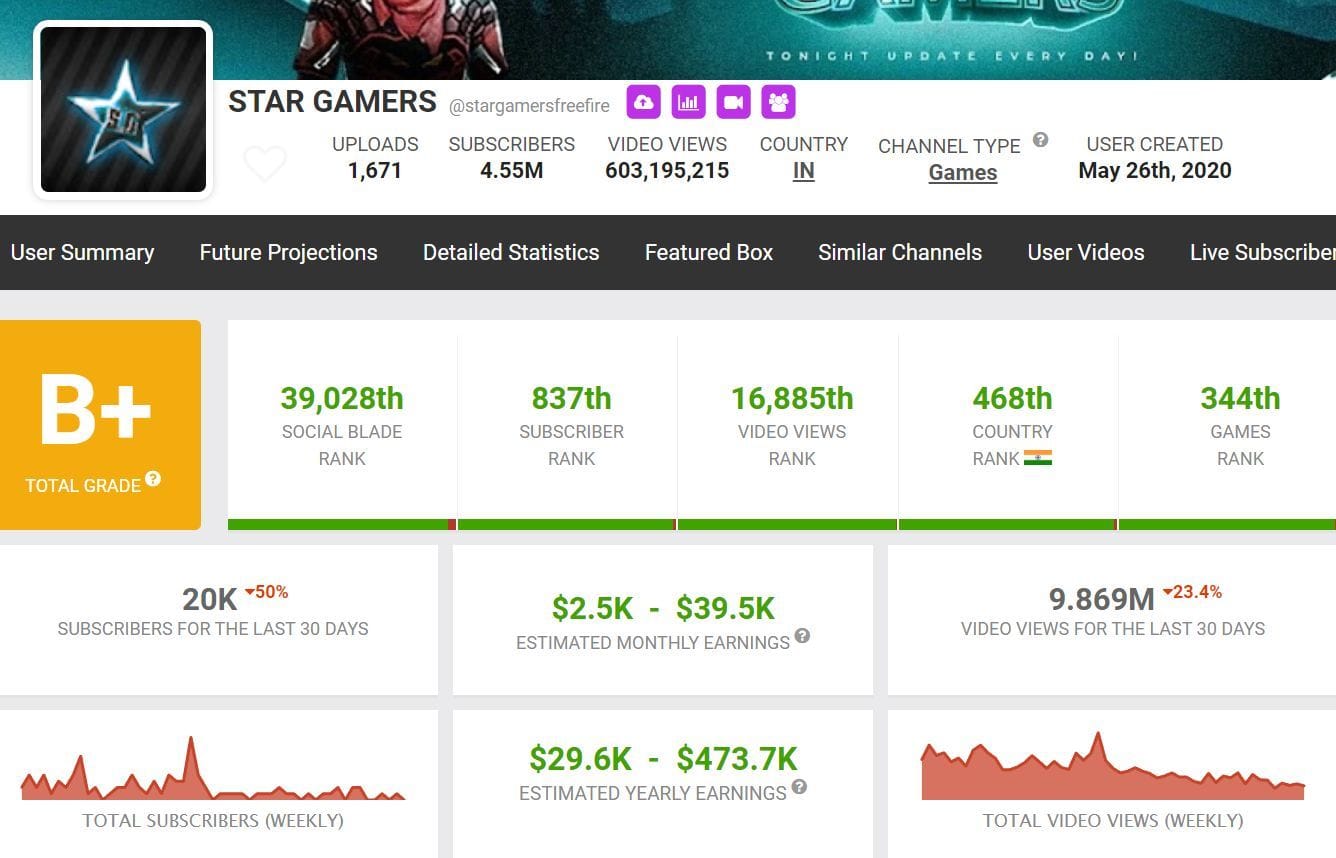Click the STAR GAMERS channel avatar
Image resolution: width=1336 pixels, height=858 pixels.
pyautogui.click(x=122, y=109)
